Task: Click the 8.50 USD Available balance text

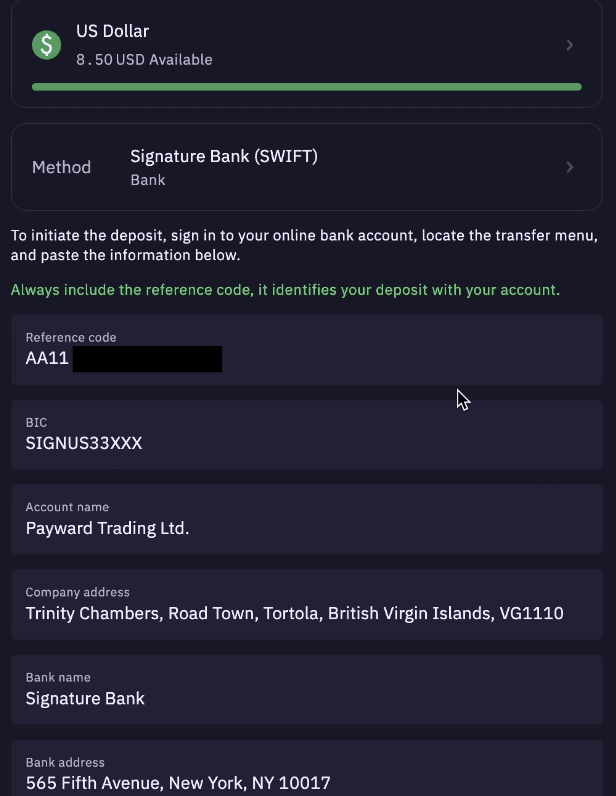Action: (x=144, y=60)
